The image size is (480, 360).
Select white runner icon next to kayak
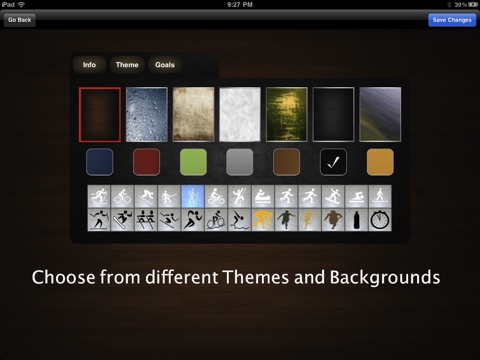tap(286, 196)
